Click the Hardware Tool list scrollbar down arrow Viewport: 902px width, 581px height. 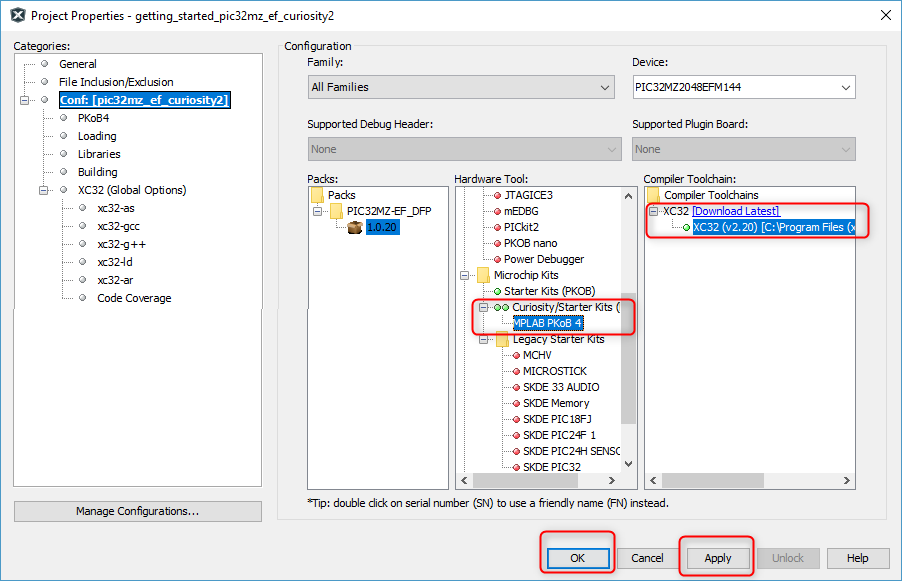[x=628, y=463]
